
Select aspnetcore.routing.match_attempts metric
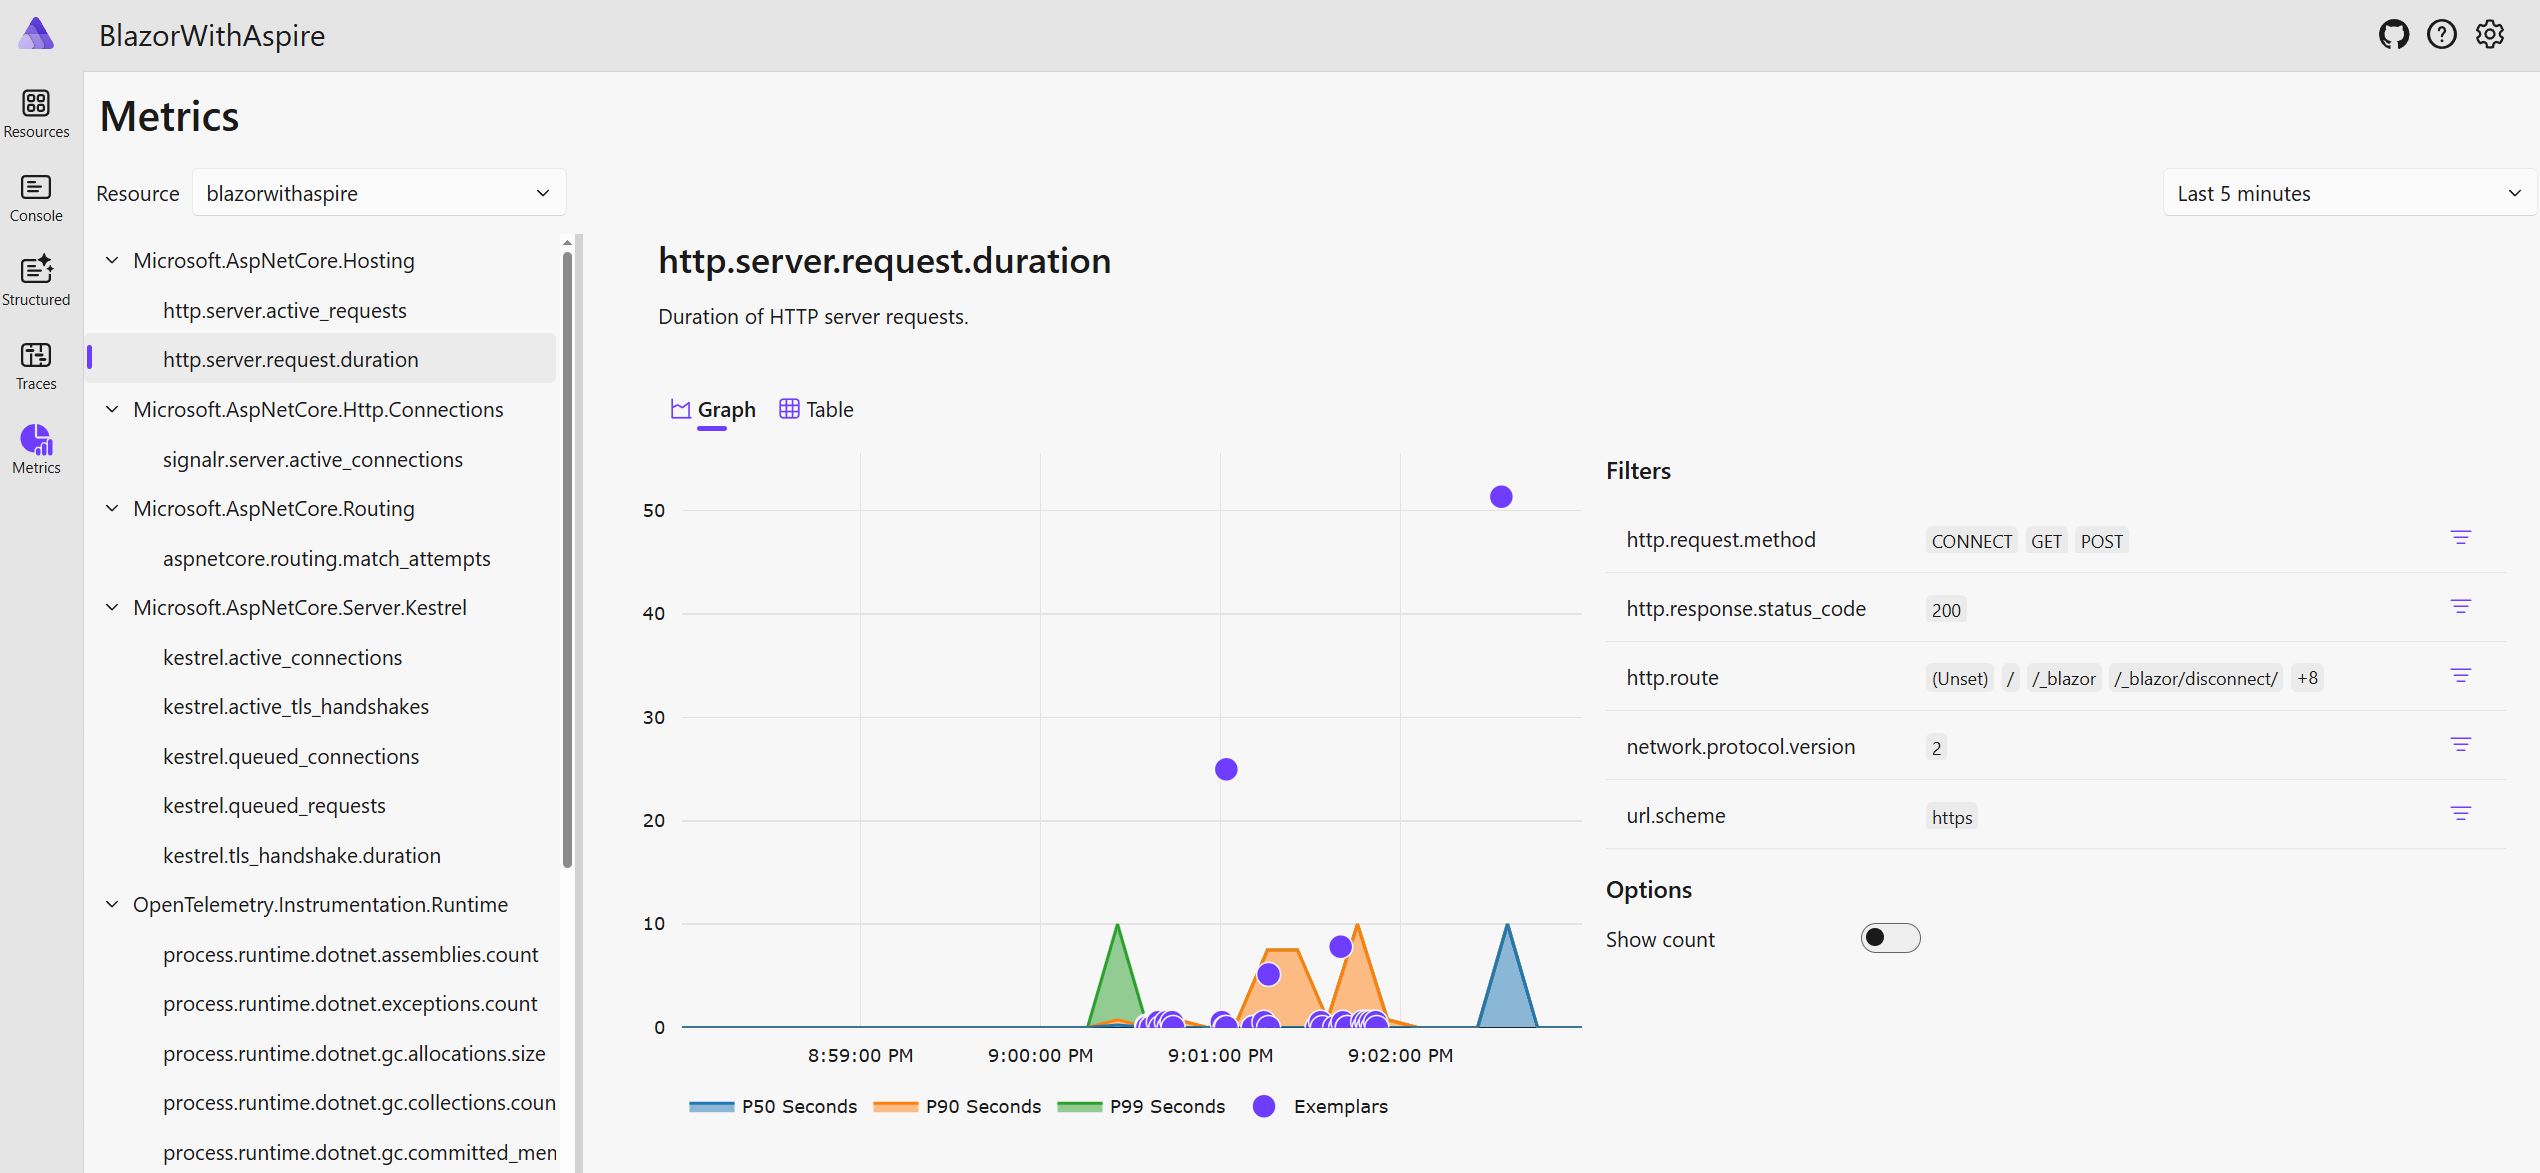pos(327,558)
